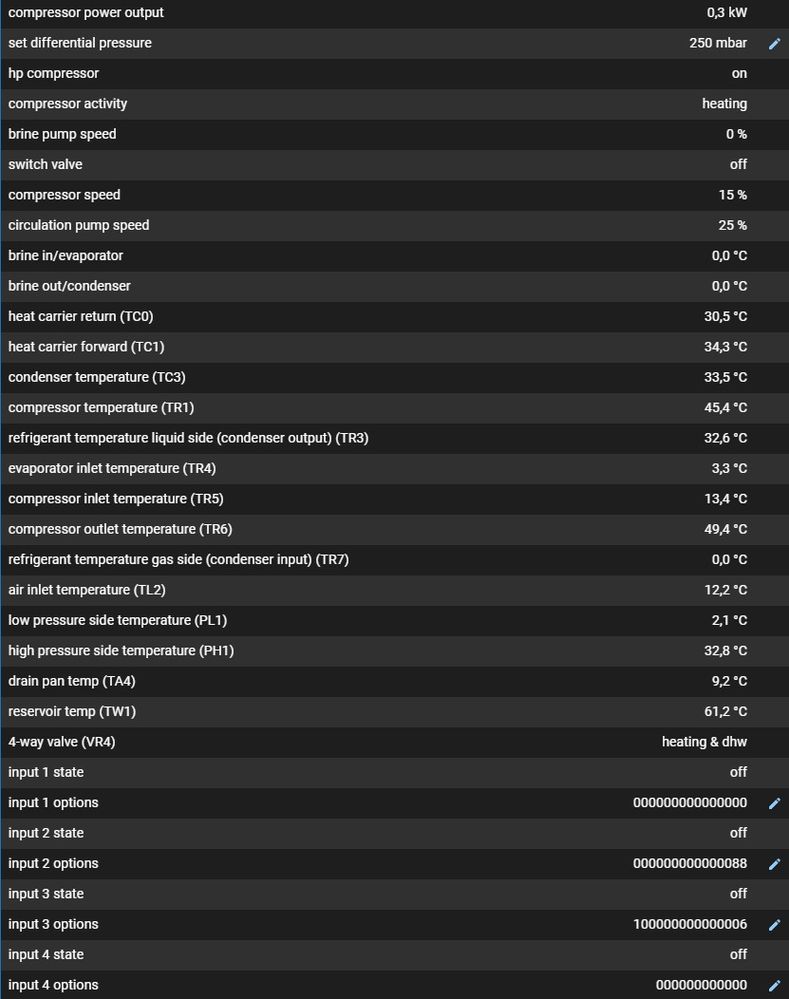789x999 pixels.
Task: Click the switch valve 'off' value
Action: [738, 165]
